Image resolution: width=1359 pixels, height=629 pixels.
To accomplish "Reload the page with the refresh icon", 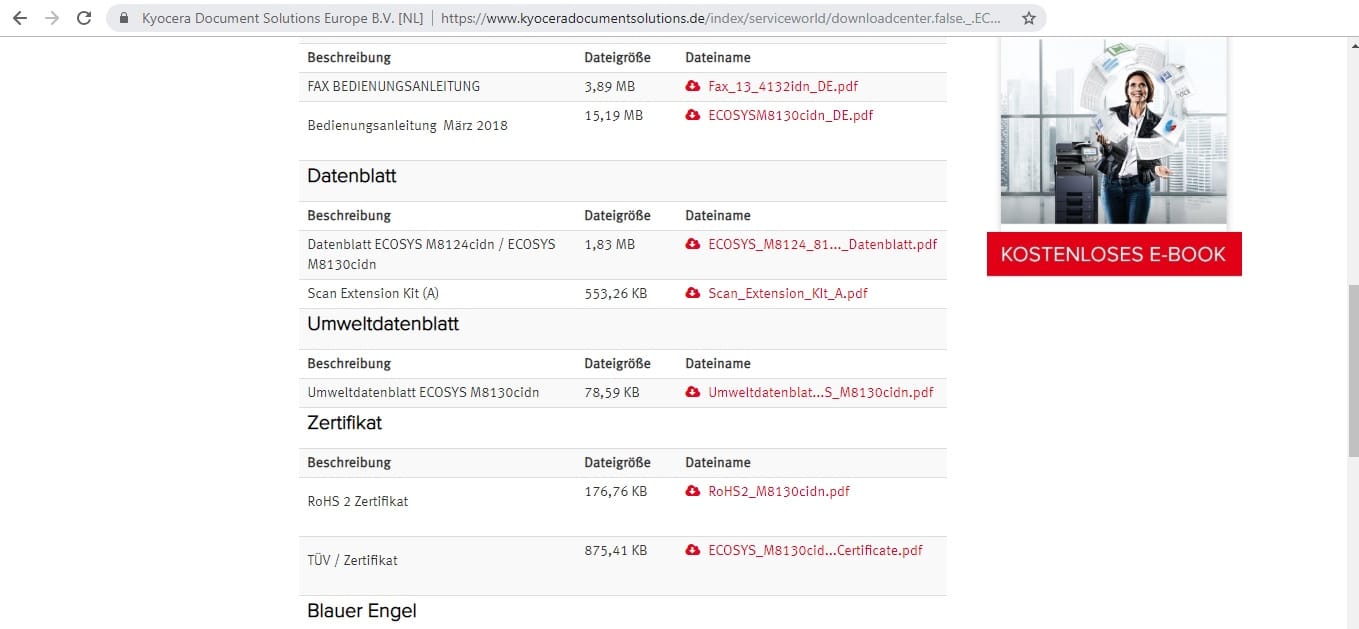I will coord(85,18).
